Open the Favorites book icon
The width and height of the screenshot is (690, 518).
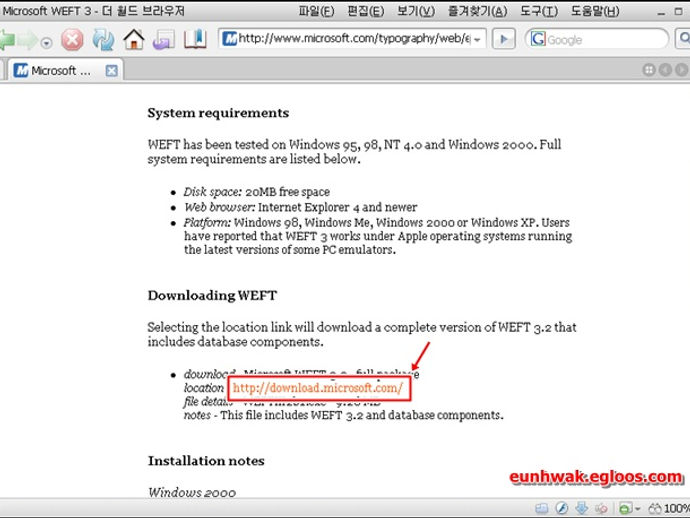pyautogui.click(x=195, y=39)
